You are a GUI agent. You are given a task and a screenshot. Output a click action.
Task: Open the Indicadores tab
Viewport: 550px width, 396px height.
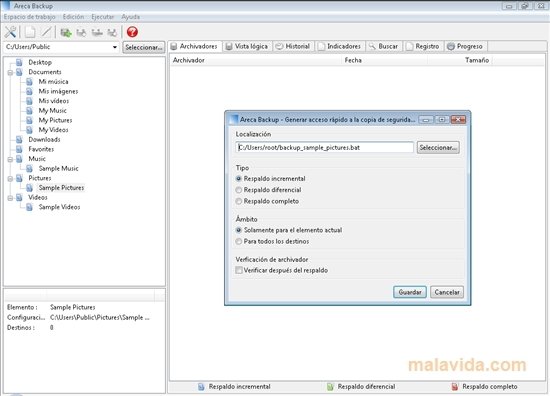click(340, 46)
